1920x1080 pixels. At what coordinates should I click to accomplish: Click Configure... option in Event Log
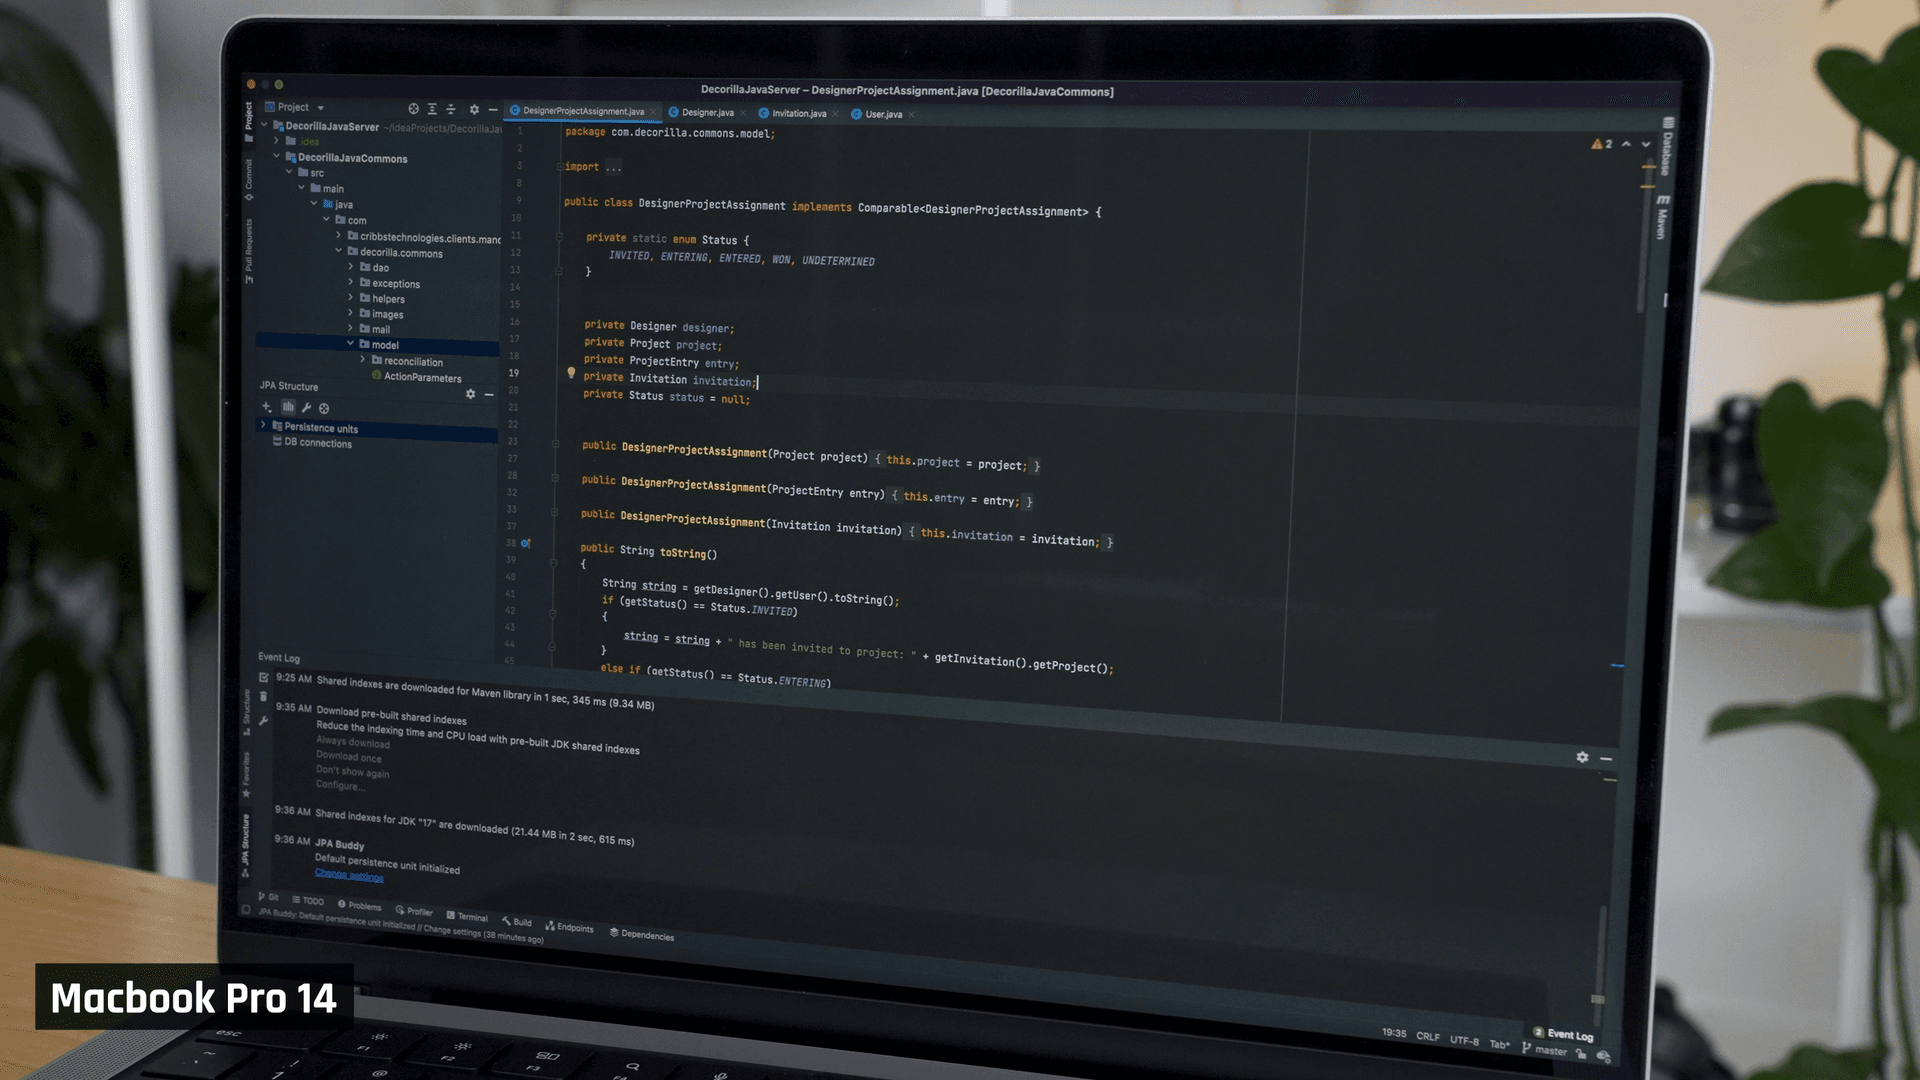pos(340,786)
